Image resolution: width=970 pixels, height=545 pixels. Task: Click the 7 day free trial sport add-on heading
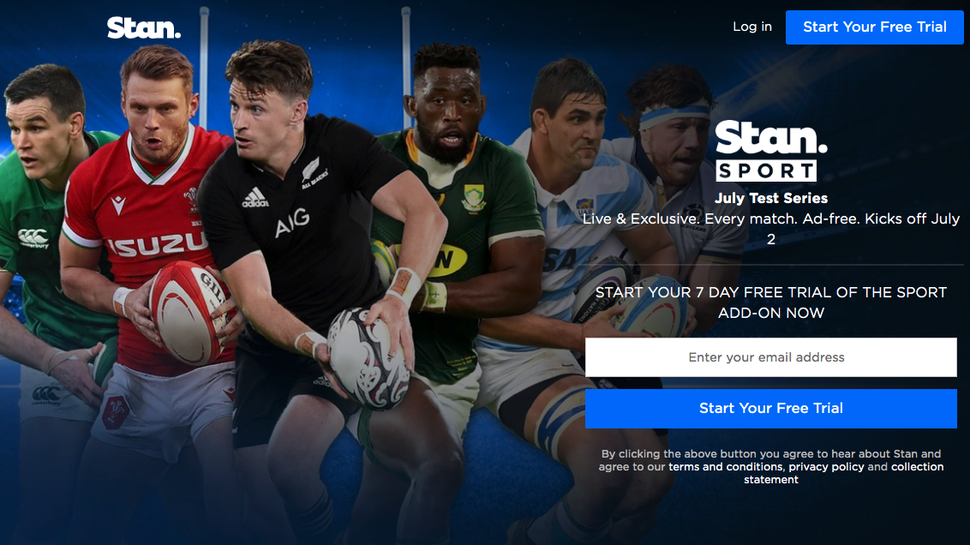771,302
